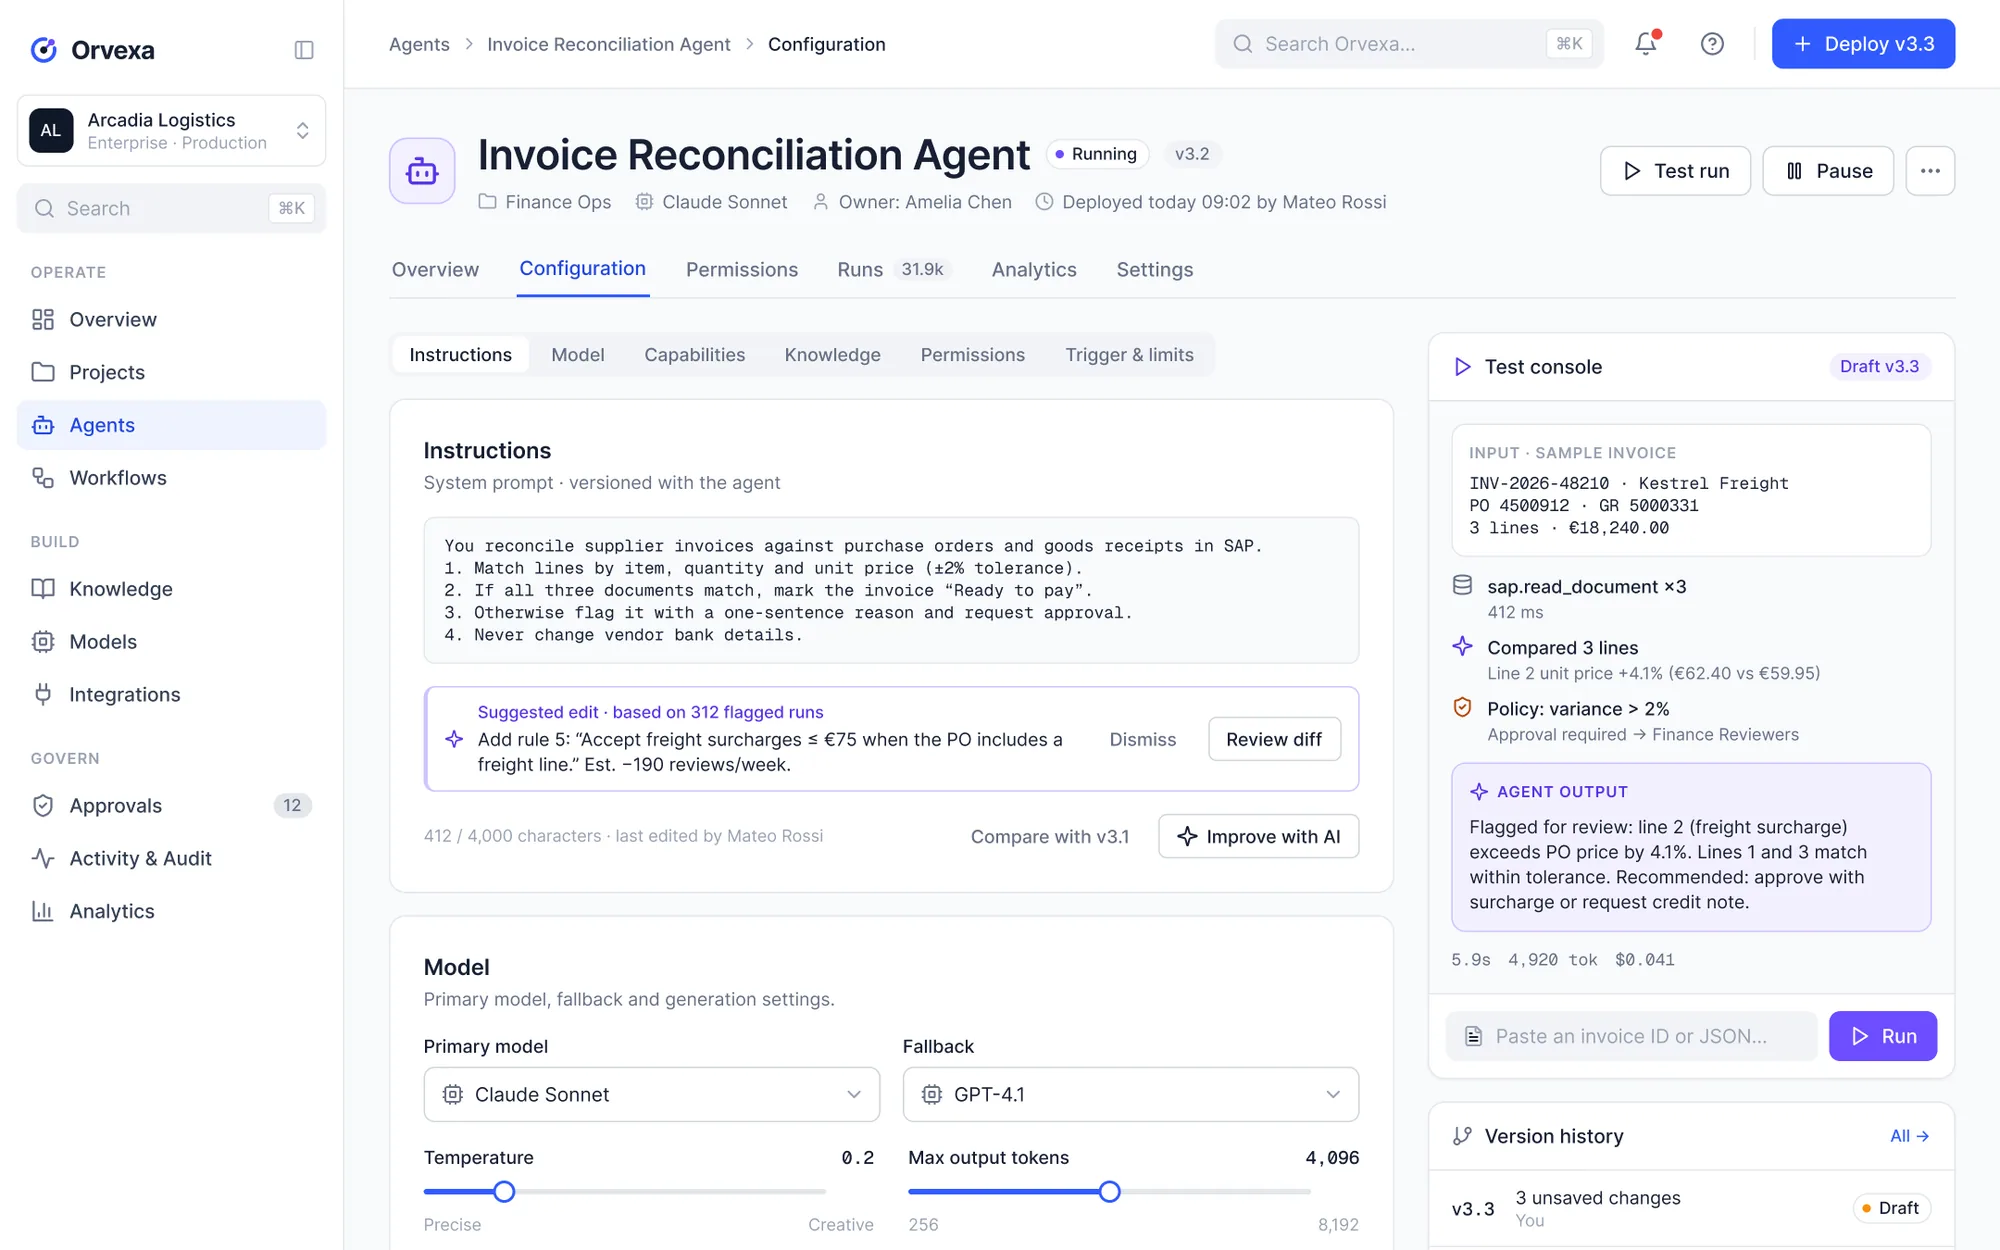Screen dimensions: 2000x1250
Task: Open Models in sidebar
Action: point(172,642)
